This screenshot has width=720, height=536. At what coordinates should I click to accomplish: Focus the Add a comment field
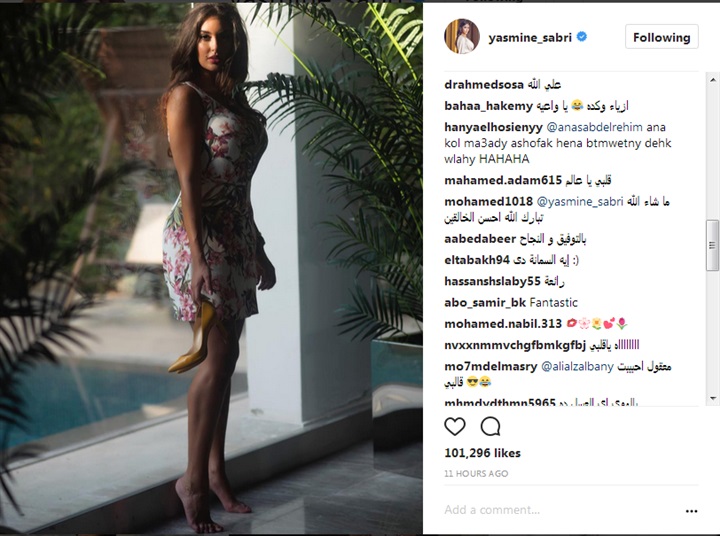coord(560,510)
